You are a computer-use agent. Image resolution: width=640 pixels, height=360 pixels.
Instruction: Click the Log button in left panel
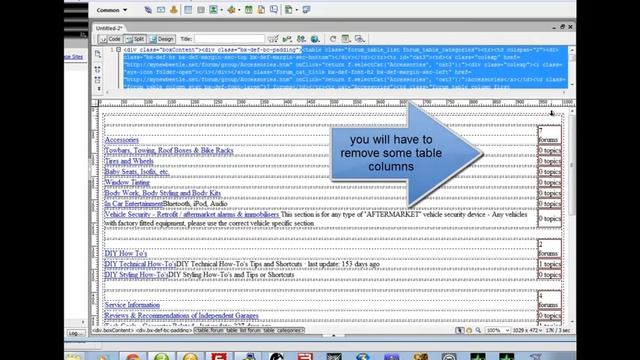tap(76, 333)
